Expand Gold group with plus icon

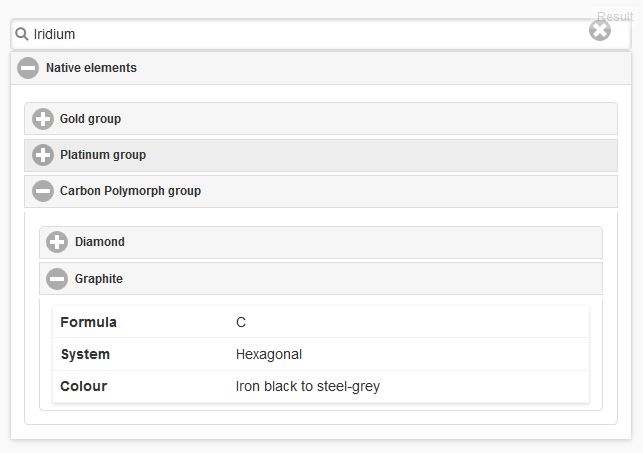coord(43,119)
